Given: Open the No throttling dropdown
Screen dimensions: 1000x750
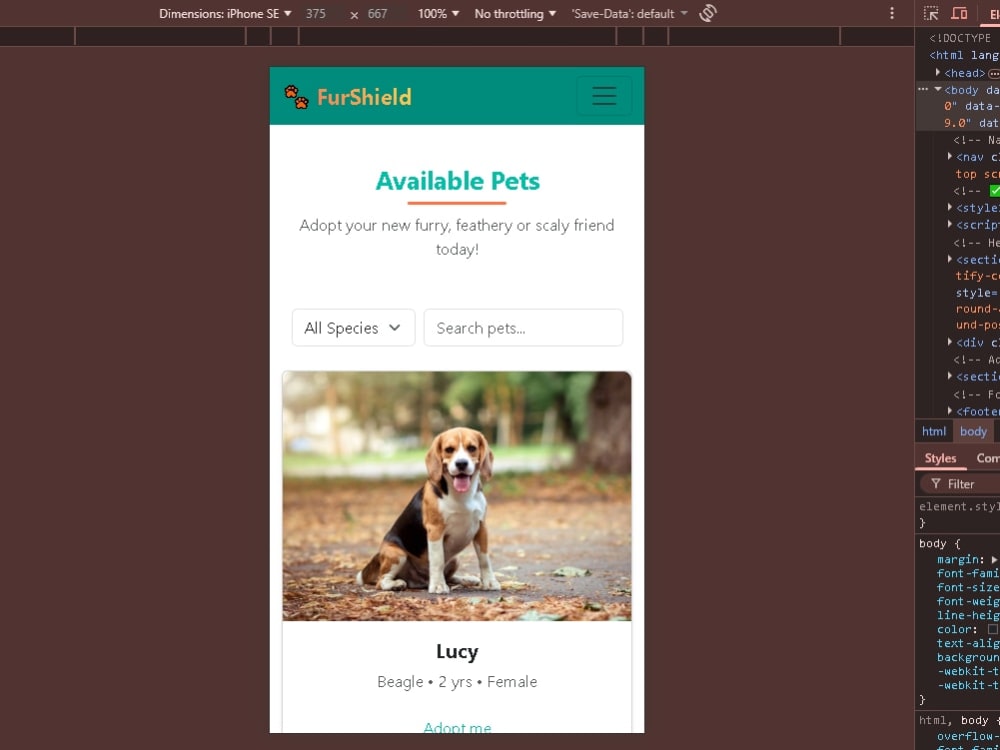Looking at the screenshot, I should (x=515, y=13).
